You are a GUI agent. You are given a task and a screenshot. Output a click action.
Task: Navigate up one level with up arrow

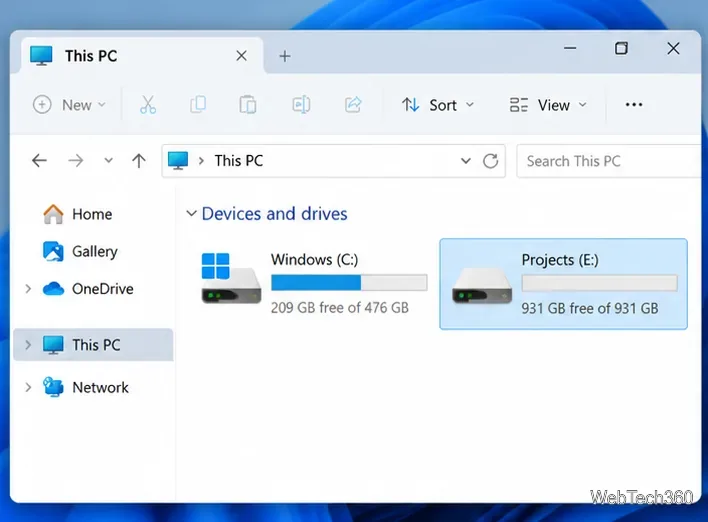click(x=139, y=160)
